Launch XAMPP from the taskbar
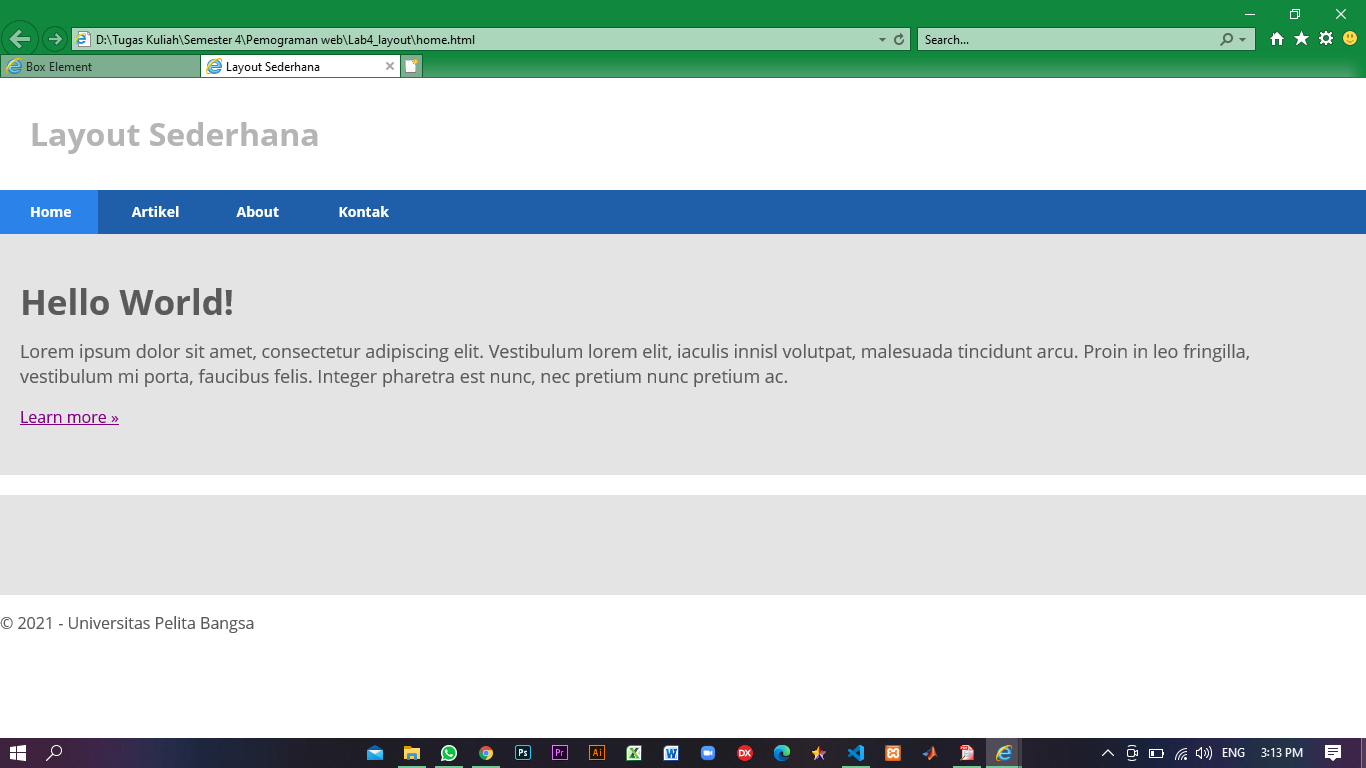The width and height of the screenshot is (1366, 768). coord(893,753)
